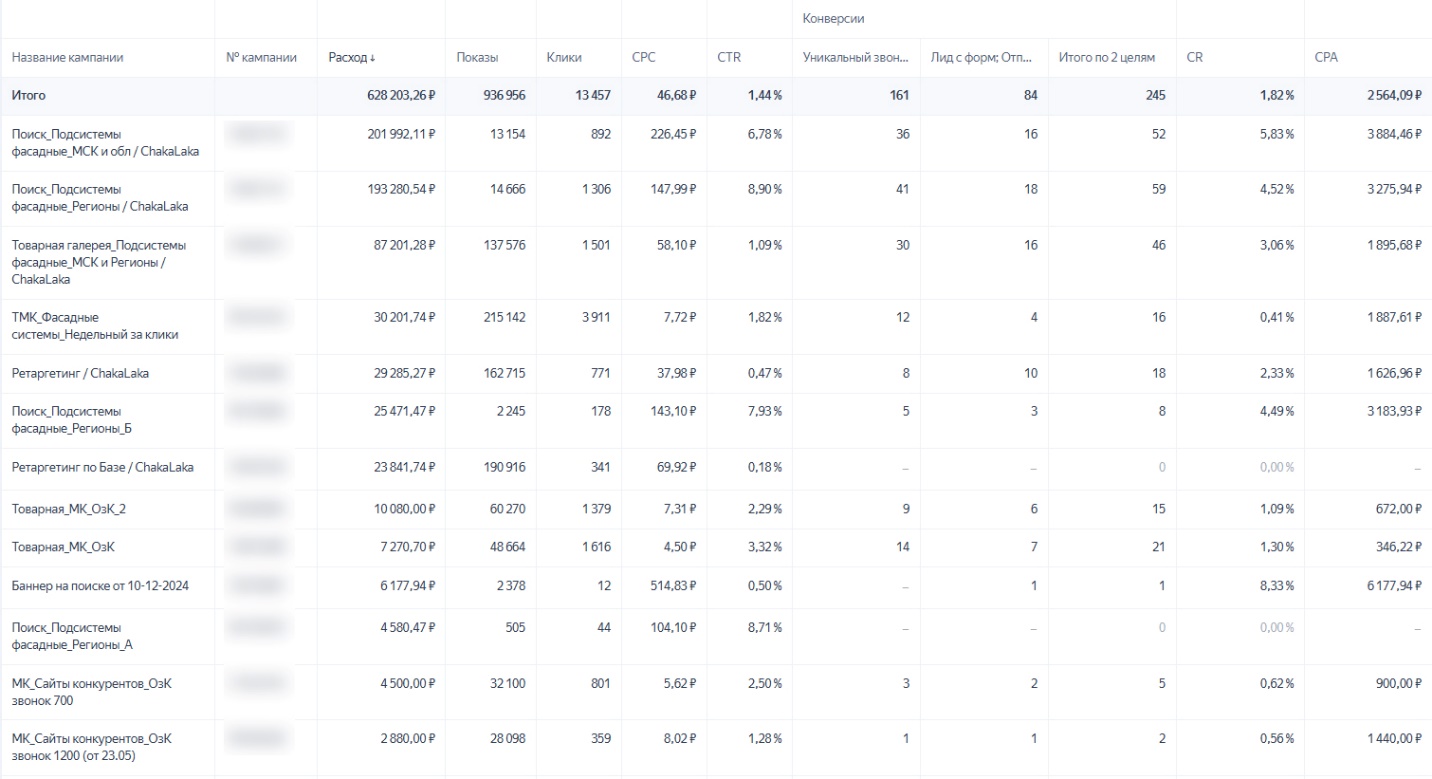Screen dimensions: 1432x779
Task: Sort by the Показы column header
Action: (477, 58)
